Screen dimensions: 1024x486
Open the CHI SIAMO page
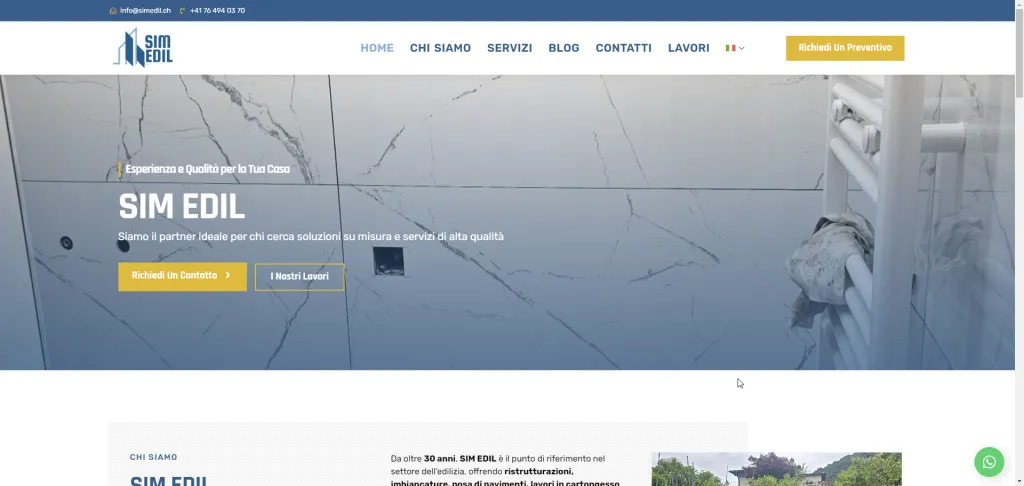click(x=440, y=48)
